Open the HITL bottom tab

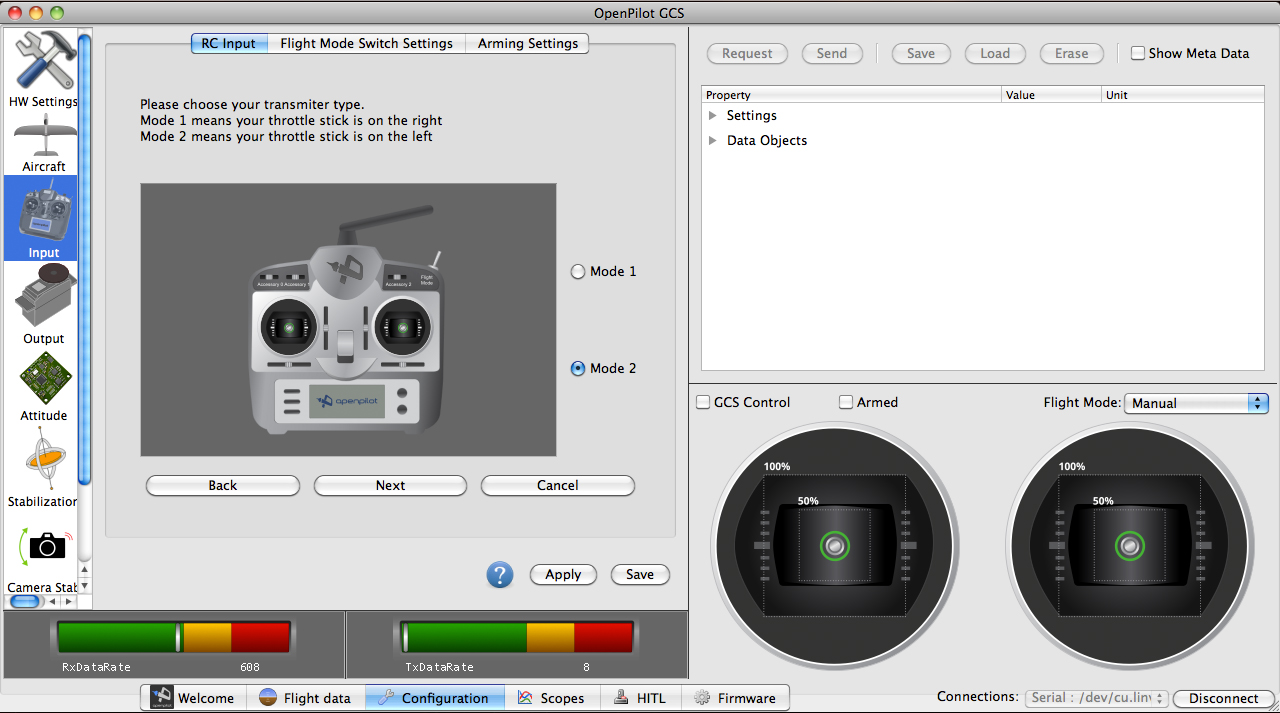pos(639,698)
